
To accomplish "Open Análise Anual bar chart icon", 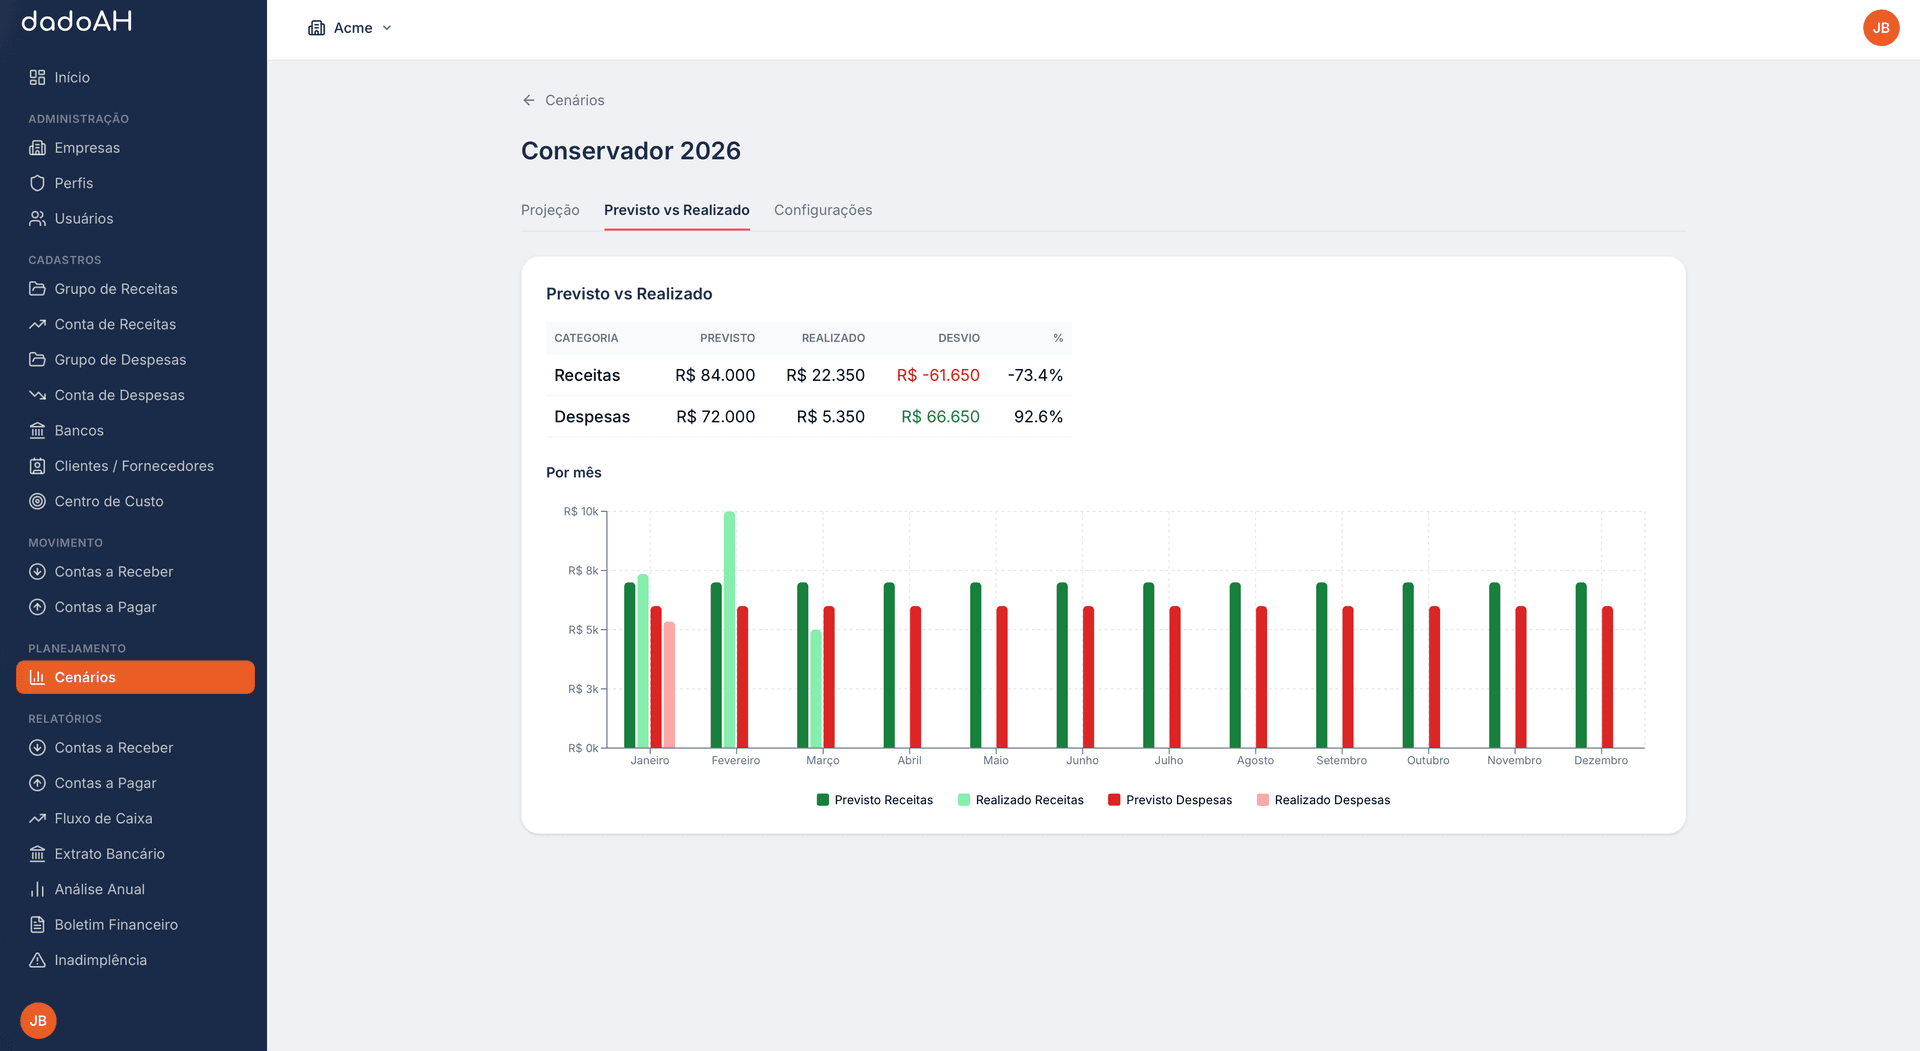I will 37,889.
